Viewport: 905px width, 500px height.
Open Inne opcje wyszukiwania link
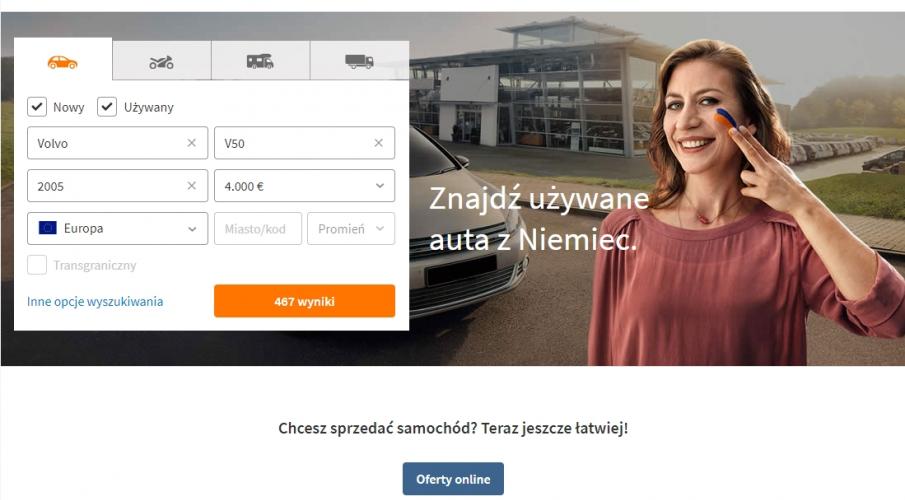click(x=95, y=301)
